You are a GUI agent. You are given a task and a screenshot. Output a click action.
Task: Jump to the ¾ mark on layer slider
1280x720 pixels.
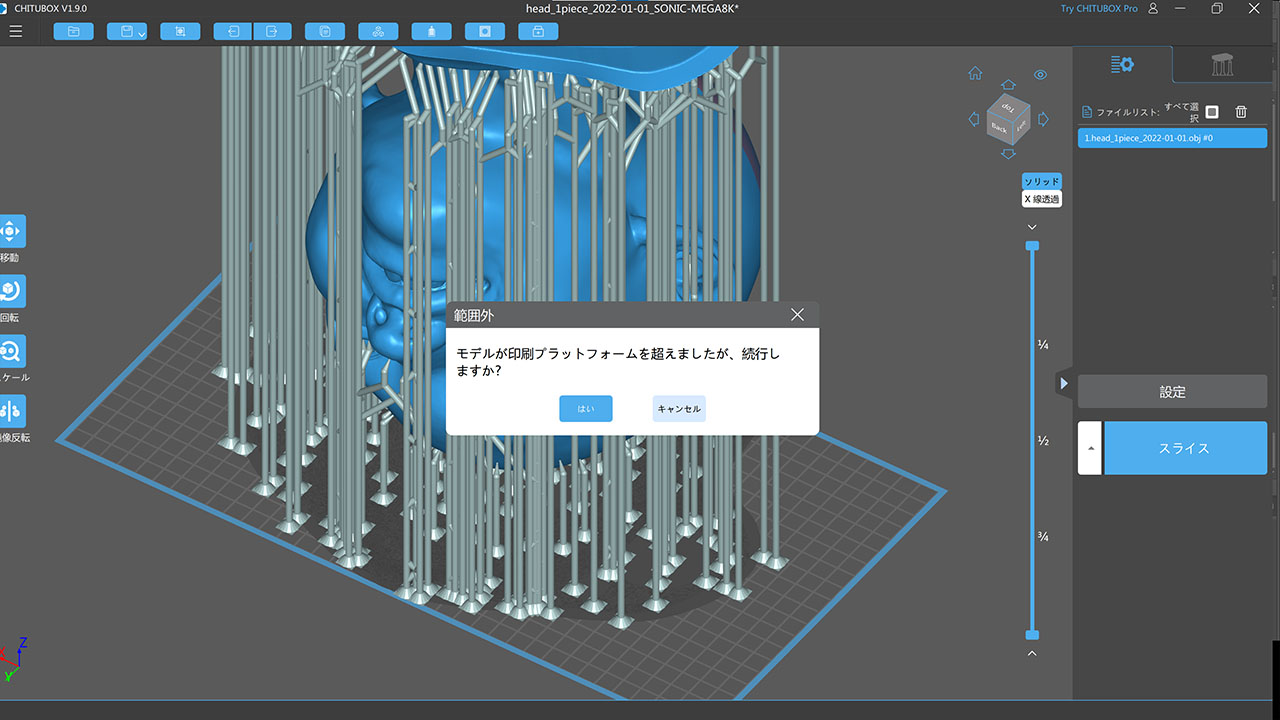(x=1043, y=537)
